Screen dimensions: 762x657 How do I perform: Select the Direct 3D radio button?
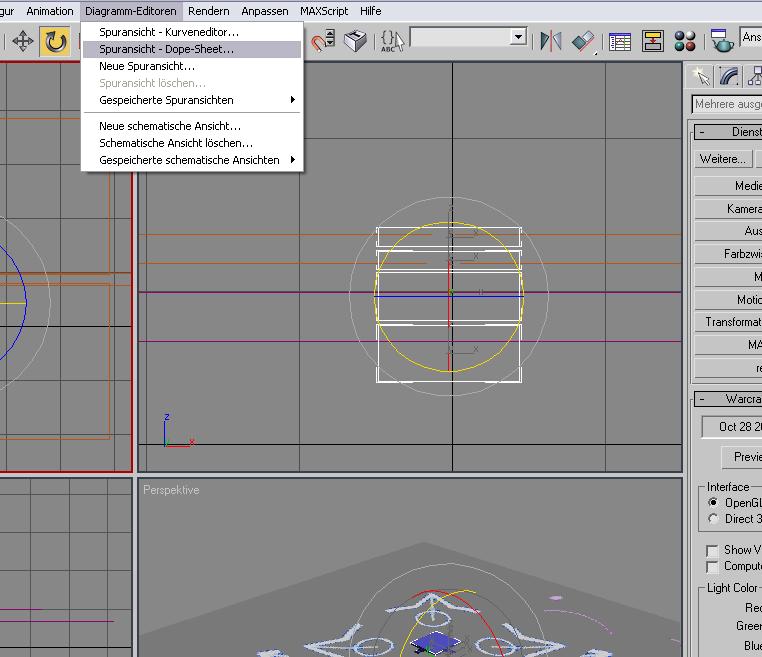coord(713,519)
